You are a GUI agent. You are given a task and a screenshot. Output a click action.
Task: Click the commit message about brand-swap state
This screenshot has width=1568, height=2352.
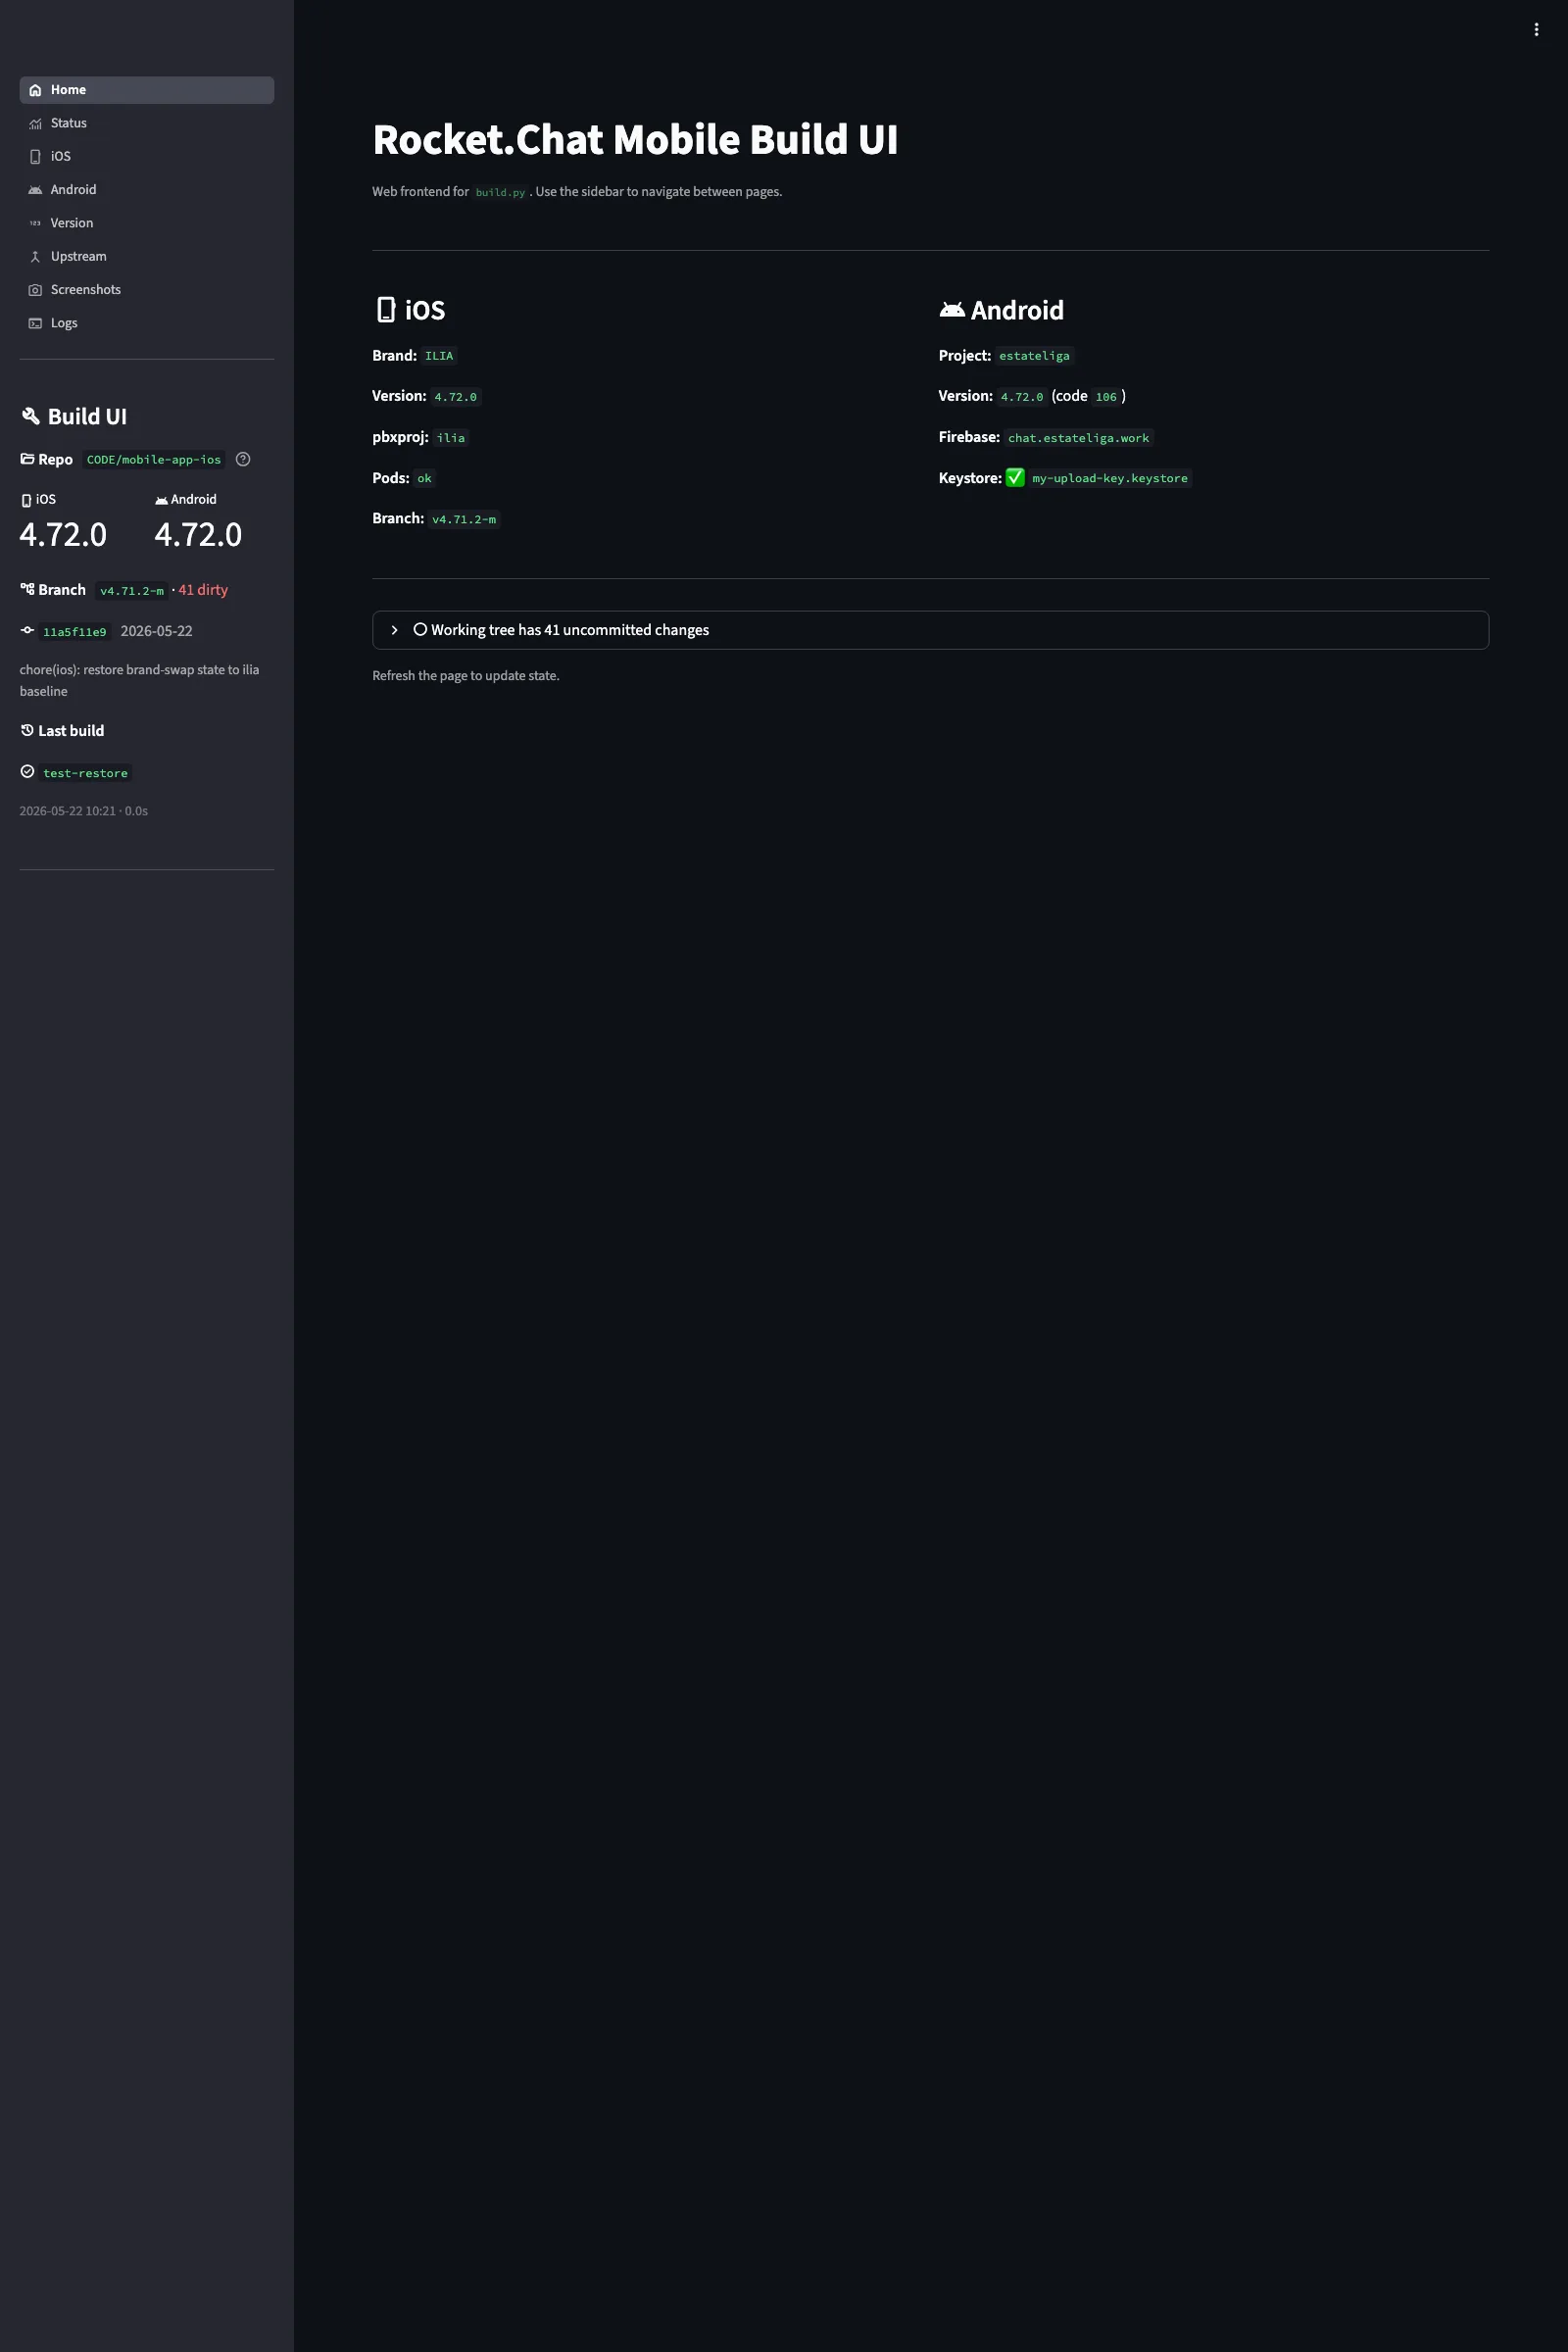[x=139, y=680]
